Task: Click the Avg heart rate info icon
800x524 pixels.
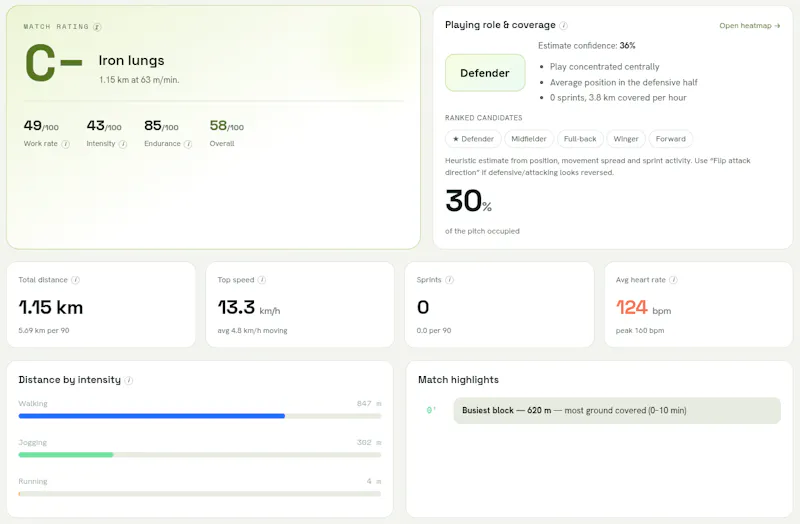Action: (673, 280)
